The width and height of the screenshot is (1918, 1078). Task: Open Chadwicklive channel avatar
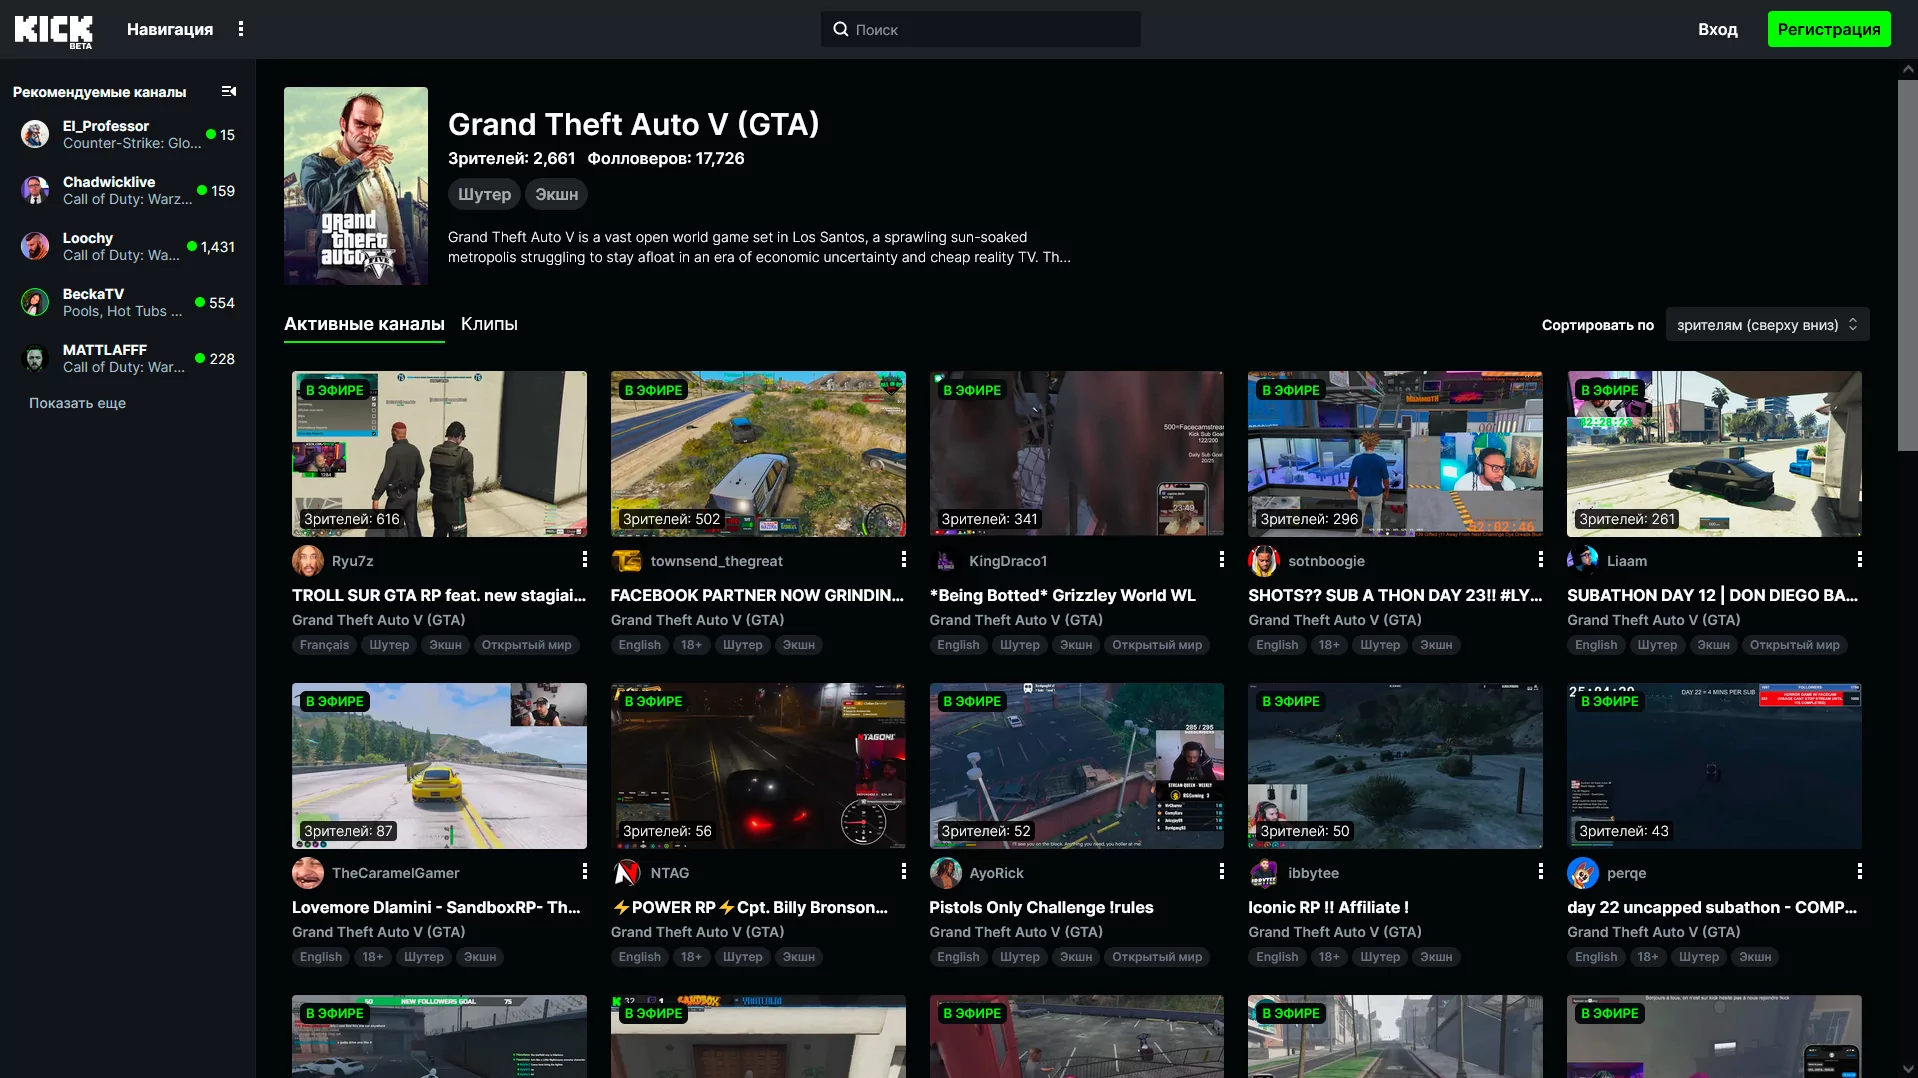pyautogui.click(x=35, y=190)
